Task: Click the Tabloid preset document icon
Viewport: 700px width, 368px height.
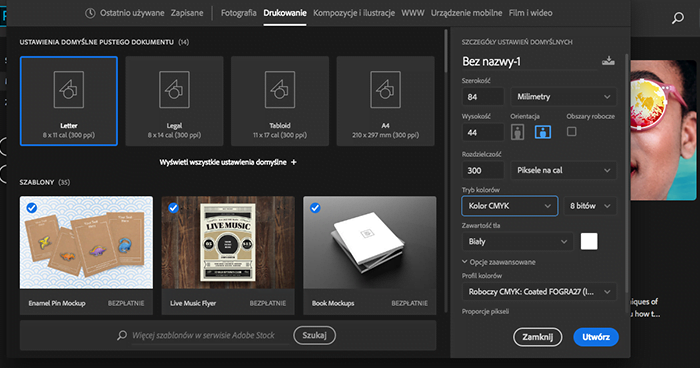Action: pos(280,89)
